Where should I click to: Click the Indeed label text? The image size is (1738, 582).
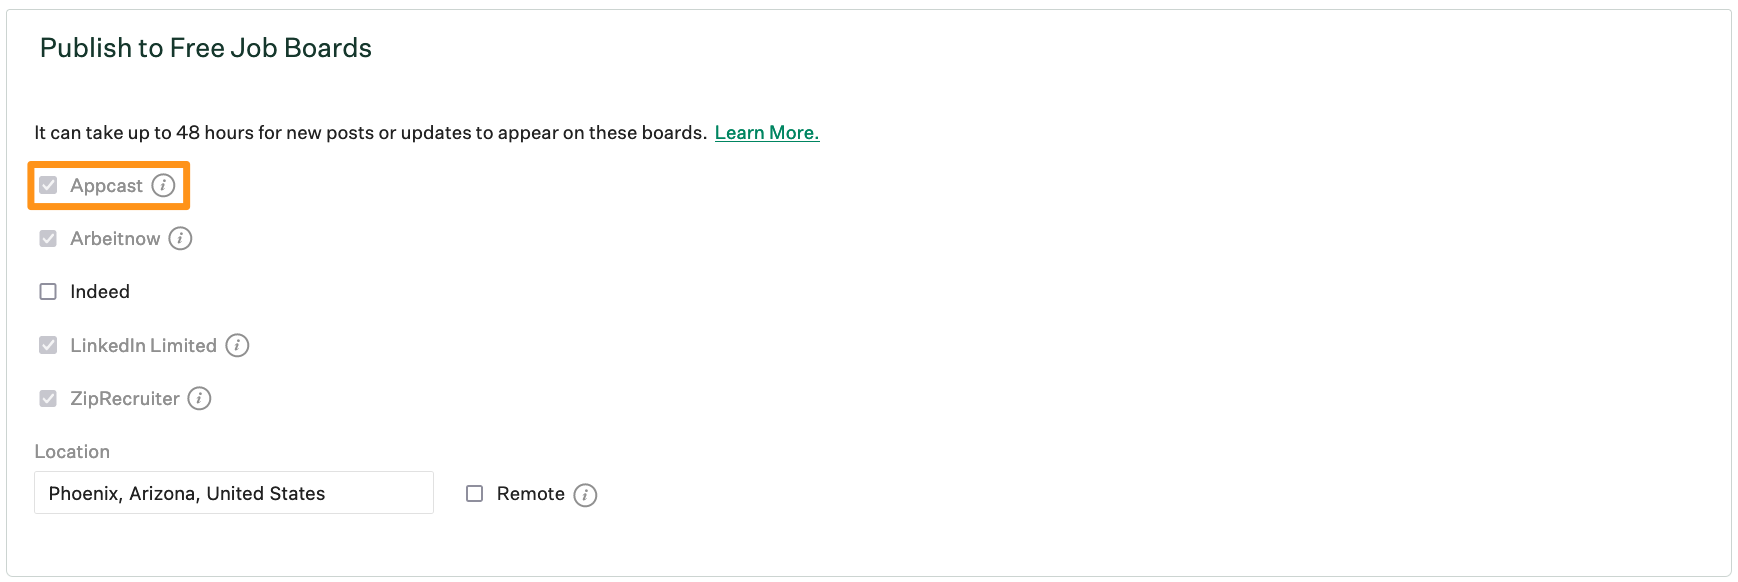[100, 291]
